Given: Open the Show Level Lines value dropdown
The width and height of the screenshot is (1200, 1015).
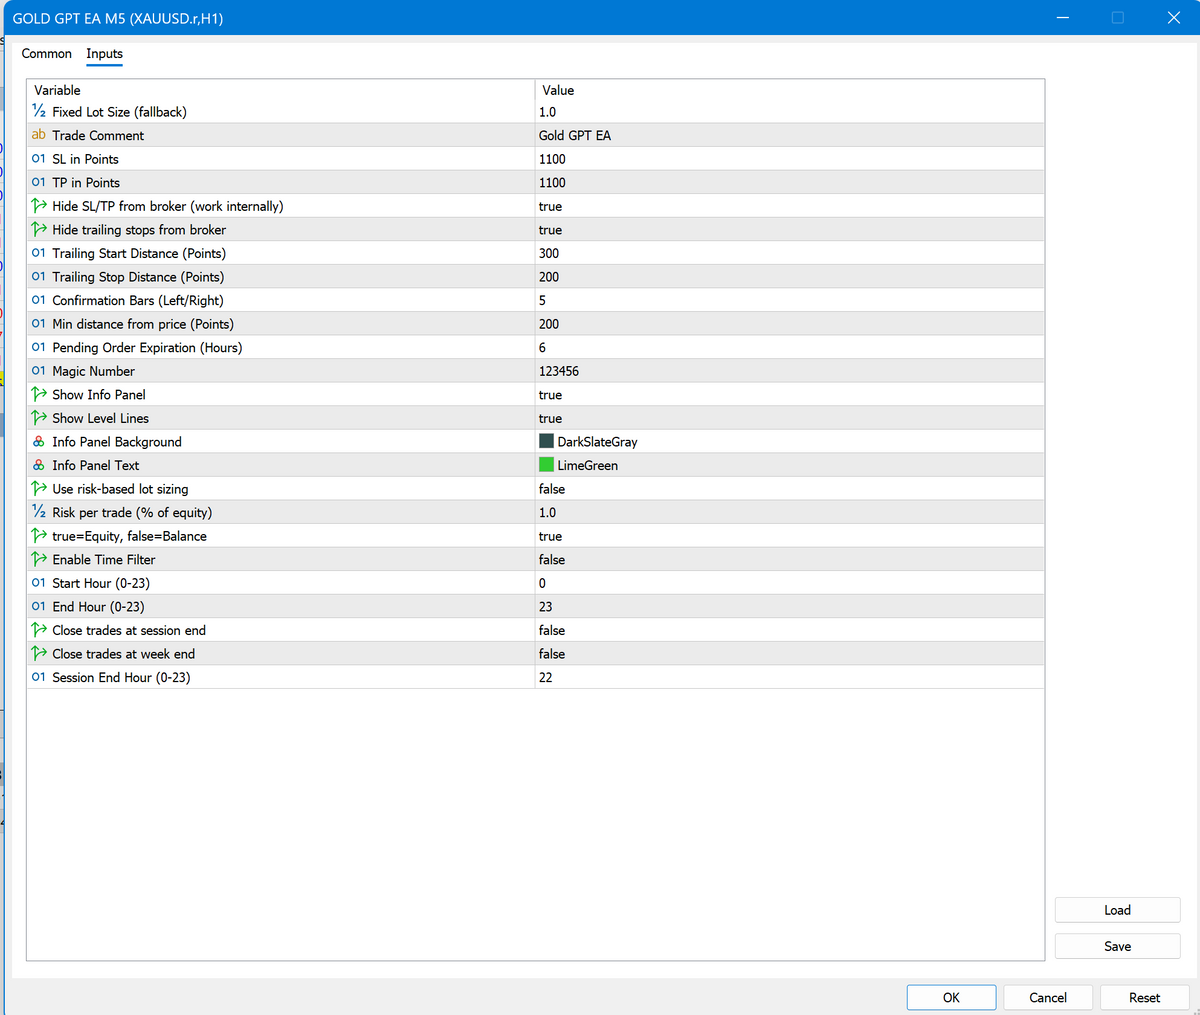Looking at the screenshot, I should (x=788, y=418).
